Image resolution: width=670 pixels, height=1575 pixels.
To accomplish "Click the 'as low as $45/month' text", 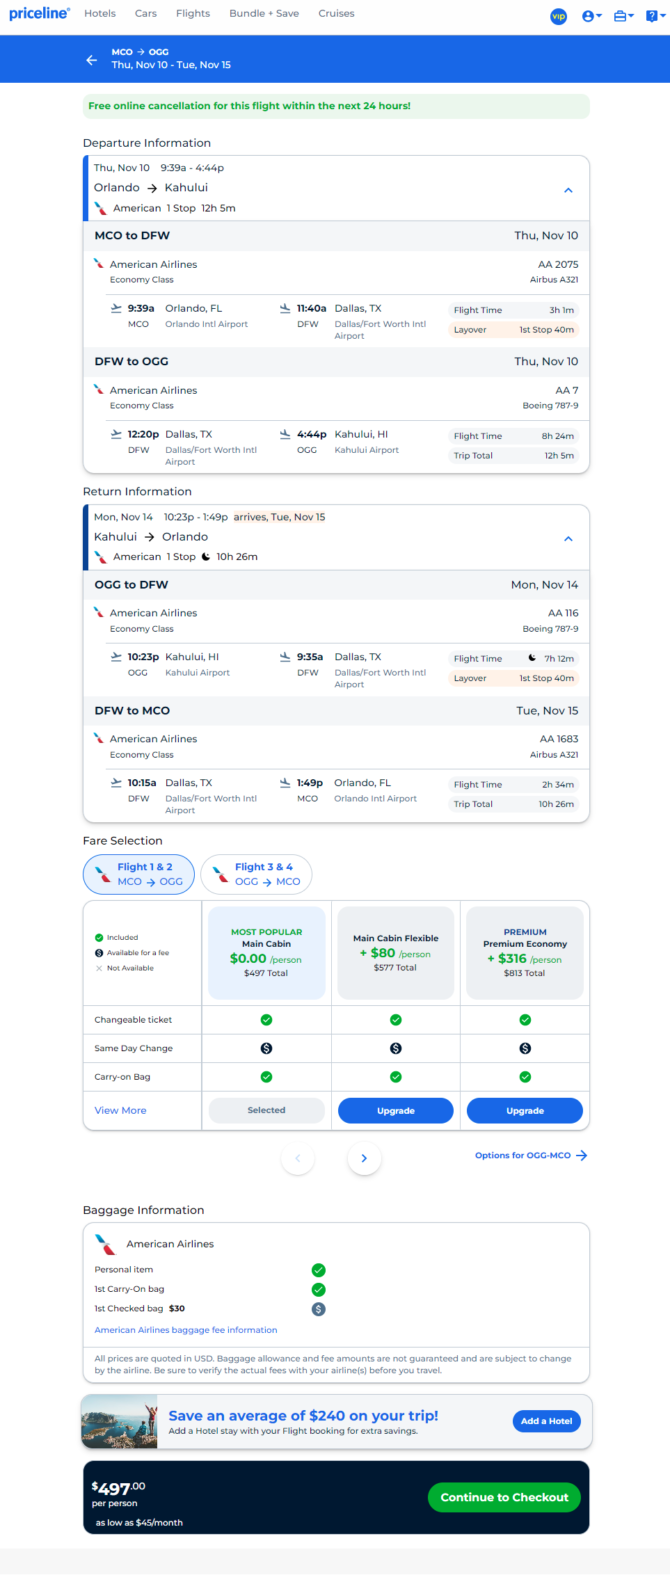I will [139, 1522].
